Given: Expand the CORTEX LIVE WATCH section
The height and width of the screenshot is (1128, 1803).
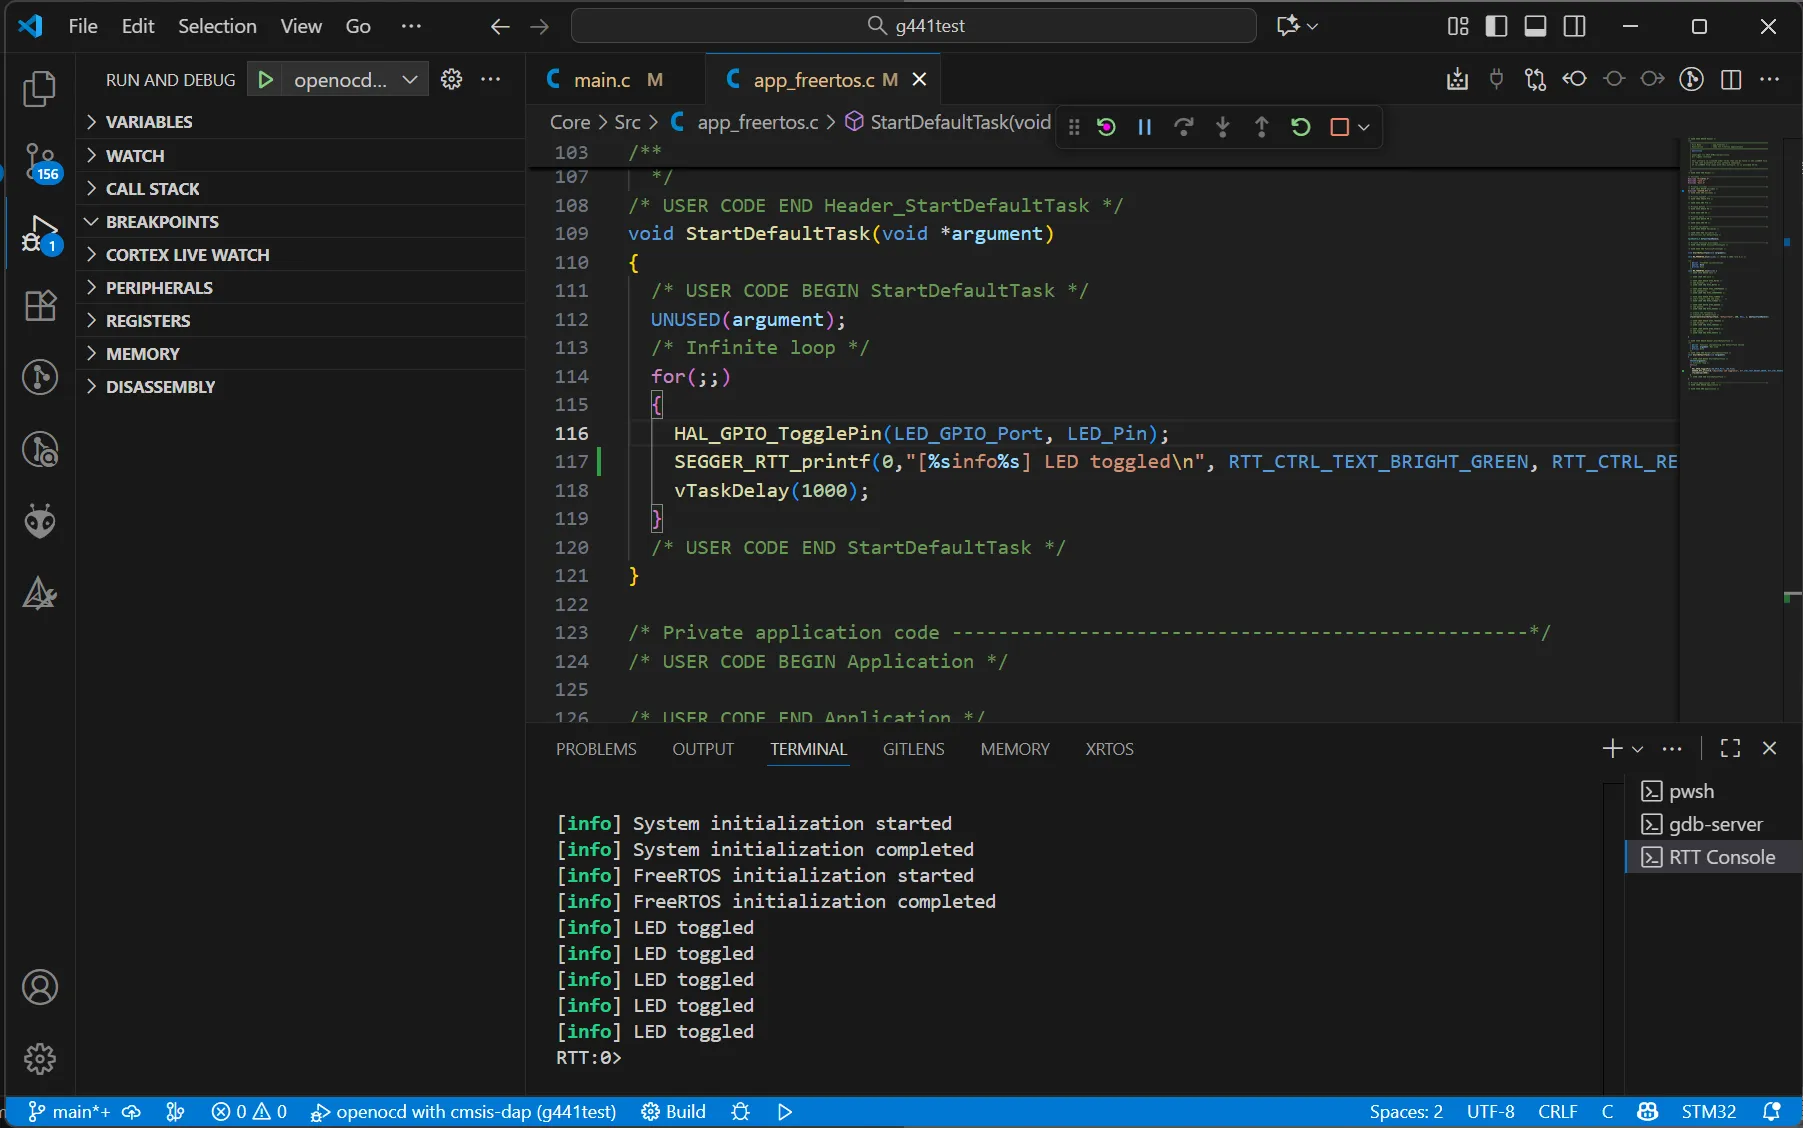Looking at the screenshot, I should (x=301, y=255).
